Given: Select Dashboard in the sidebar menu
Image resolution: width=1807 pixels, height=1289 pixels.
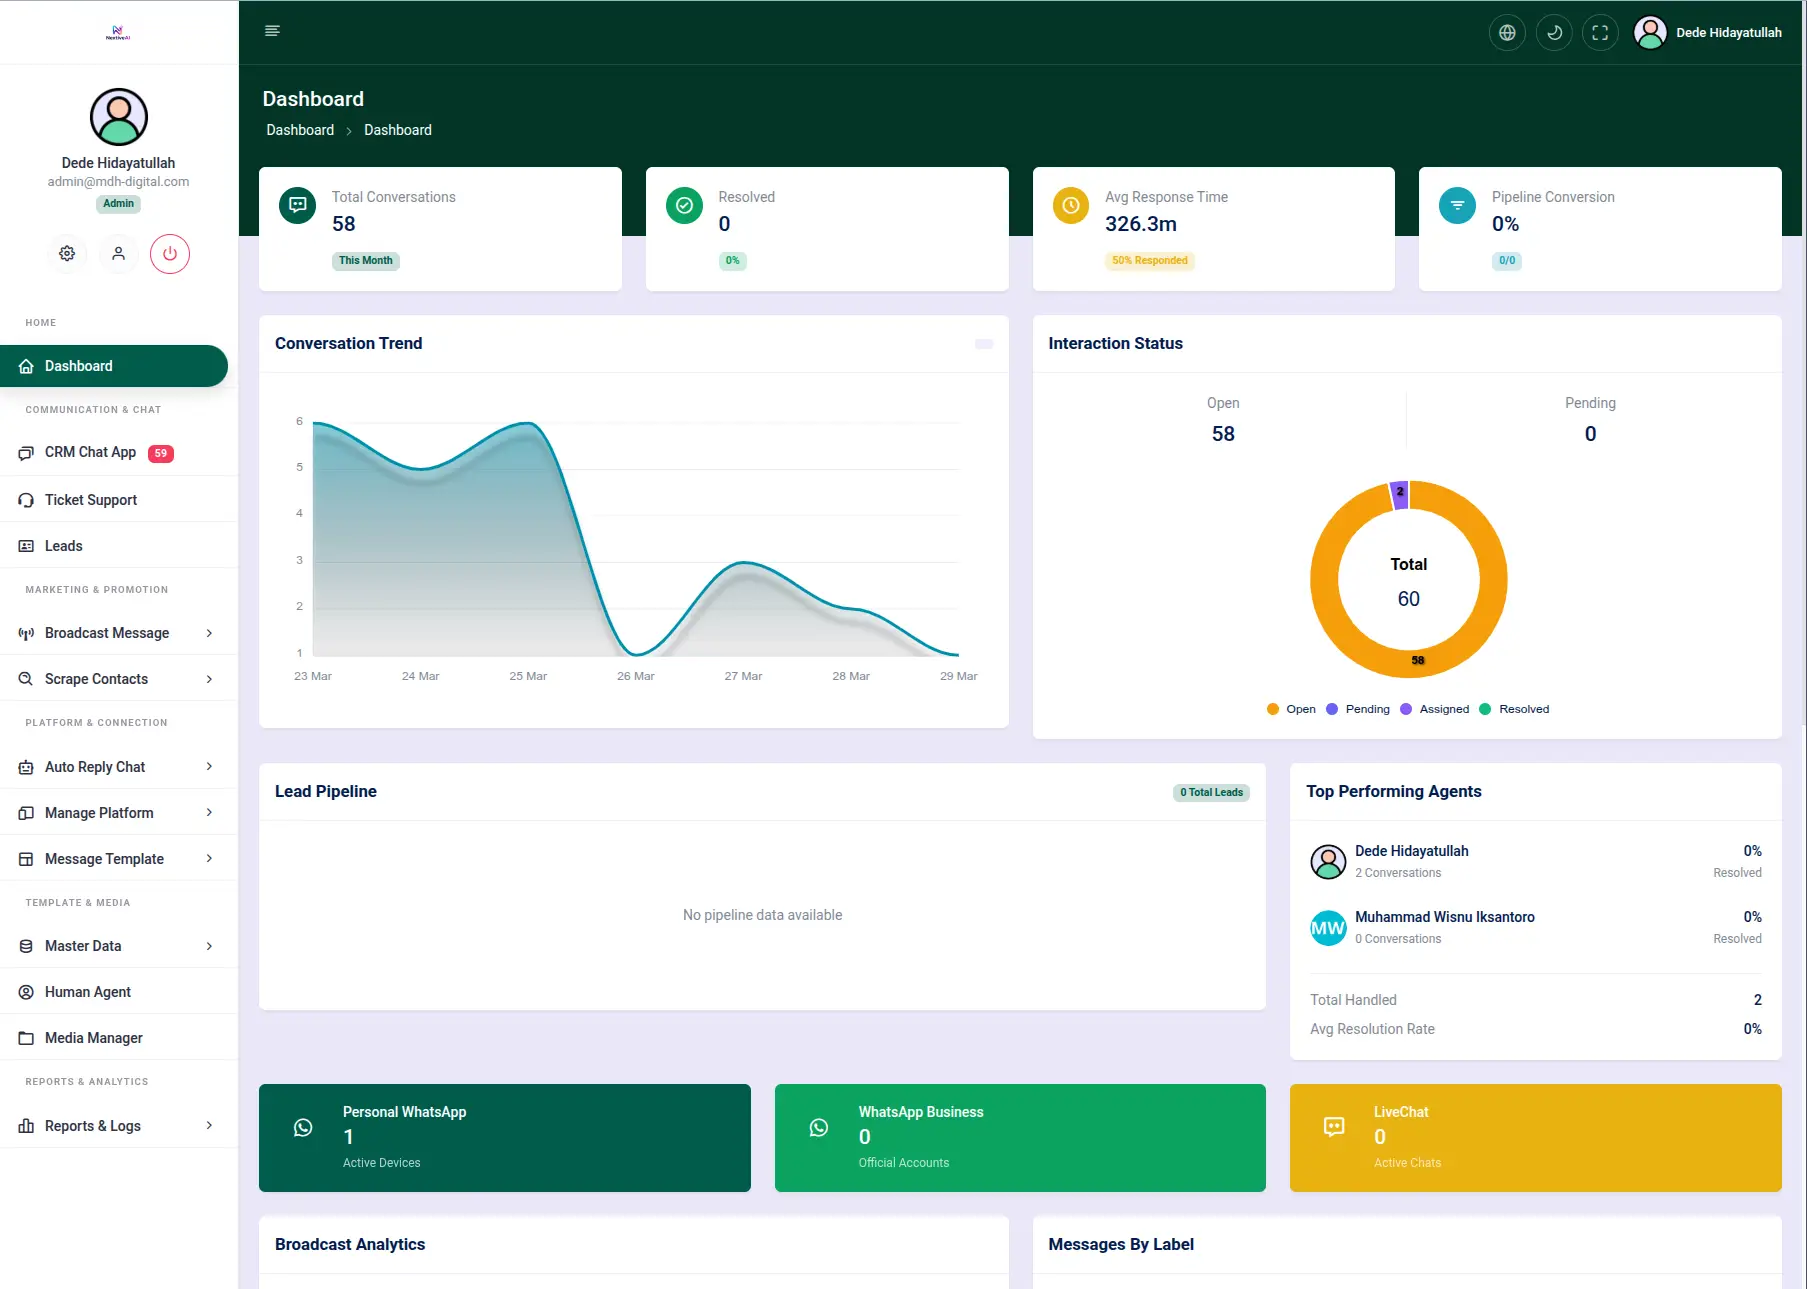Looking at the screenshot, I should pos(77,366).
